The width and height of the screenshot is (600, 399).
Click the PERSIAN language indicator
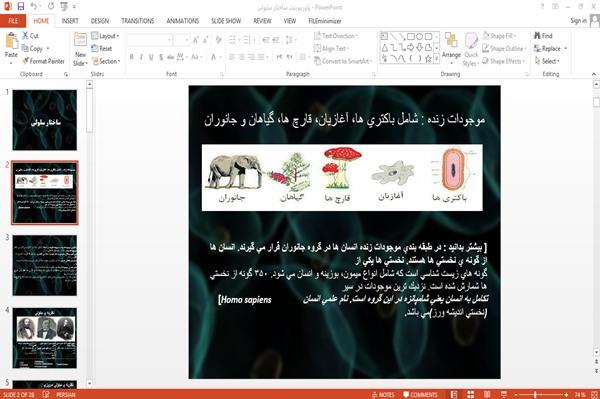66,394
